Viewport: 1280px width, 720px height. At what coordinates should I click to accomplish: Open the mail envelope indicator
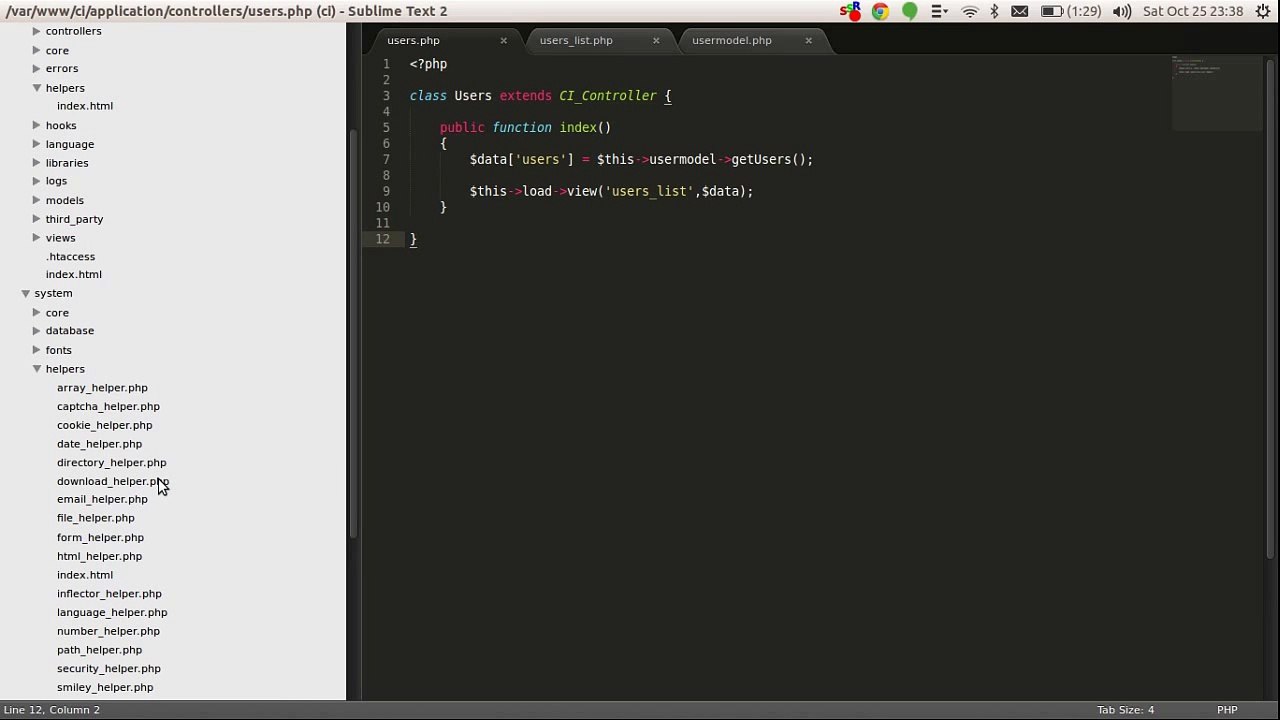click(x=1019, y=12)
